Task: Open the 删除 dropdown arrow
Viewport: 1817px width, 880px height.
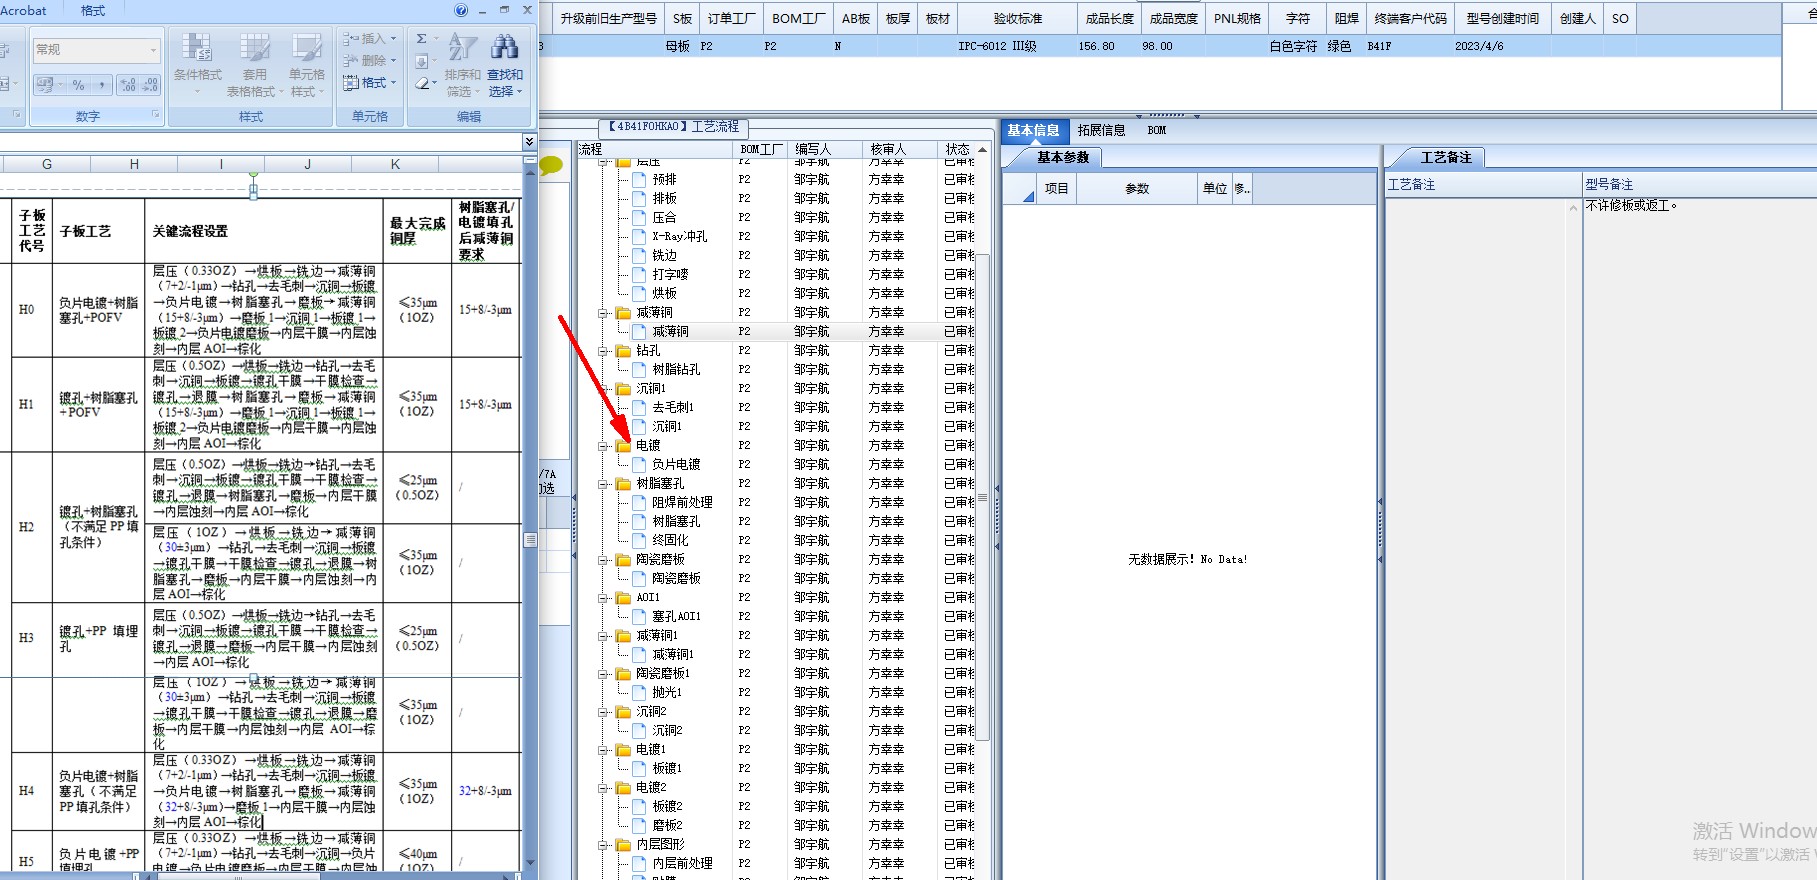Action: click(x=393, y=60)
